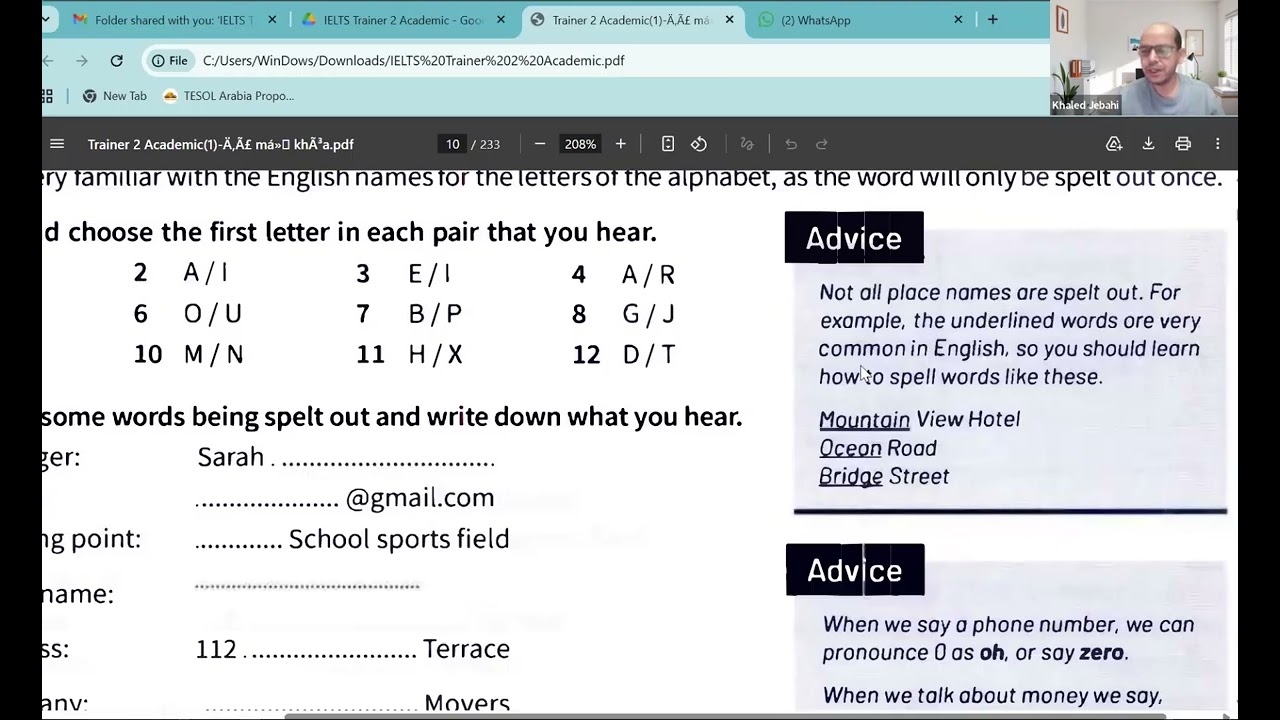1280x720 pixels.
Task: Open the browser apps grid icon
Action: [x=47, y=96]
